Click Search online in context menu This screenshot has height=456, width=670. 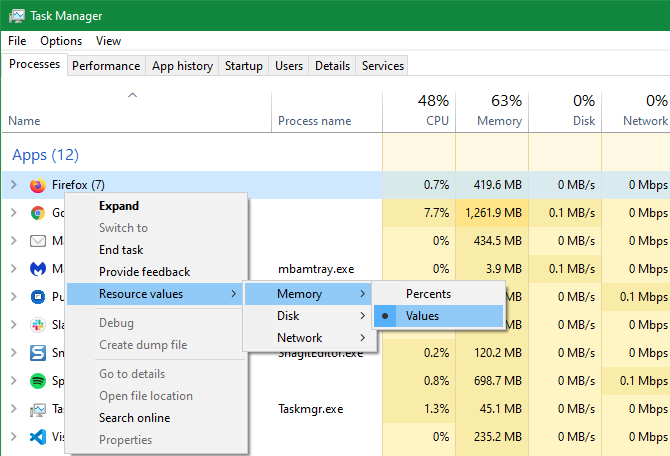[x=134, y=418]
